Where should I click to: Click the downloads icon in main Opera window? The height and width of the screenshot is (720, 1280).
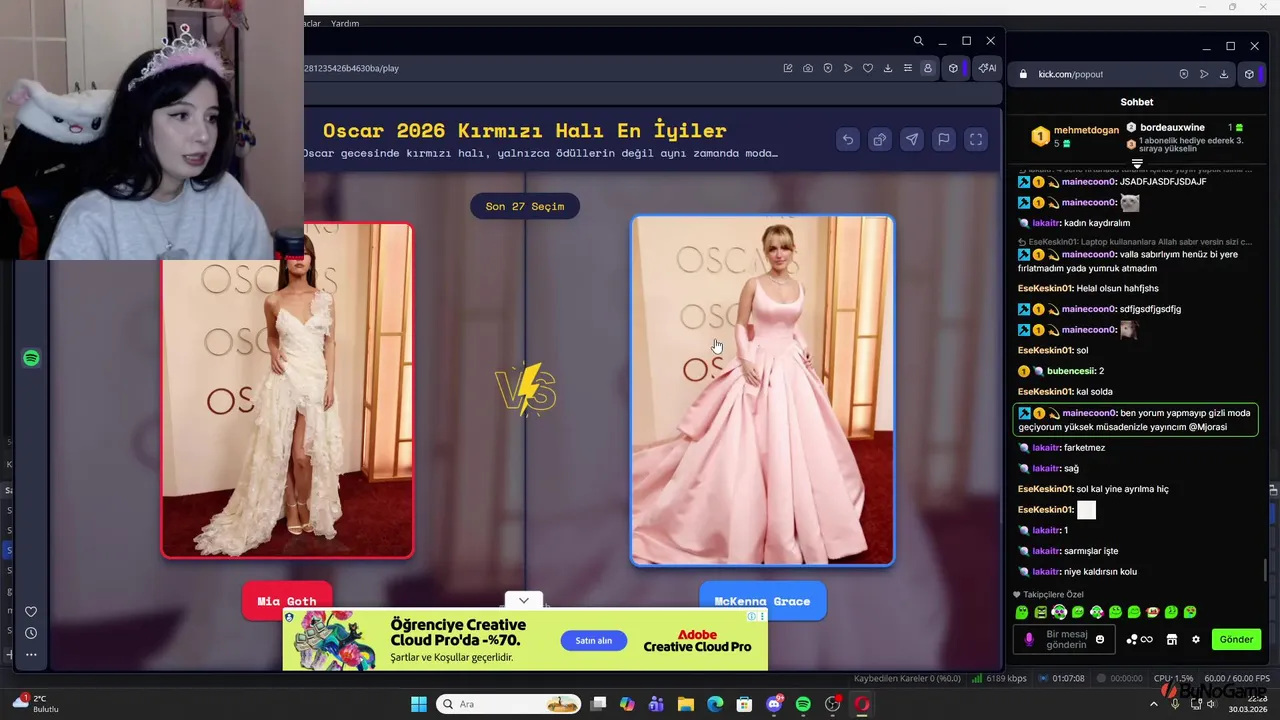click(x=888, y=68)
